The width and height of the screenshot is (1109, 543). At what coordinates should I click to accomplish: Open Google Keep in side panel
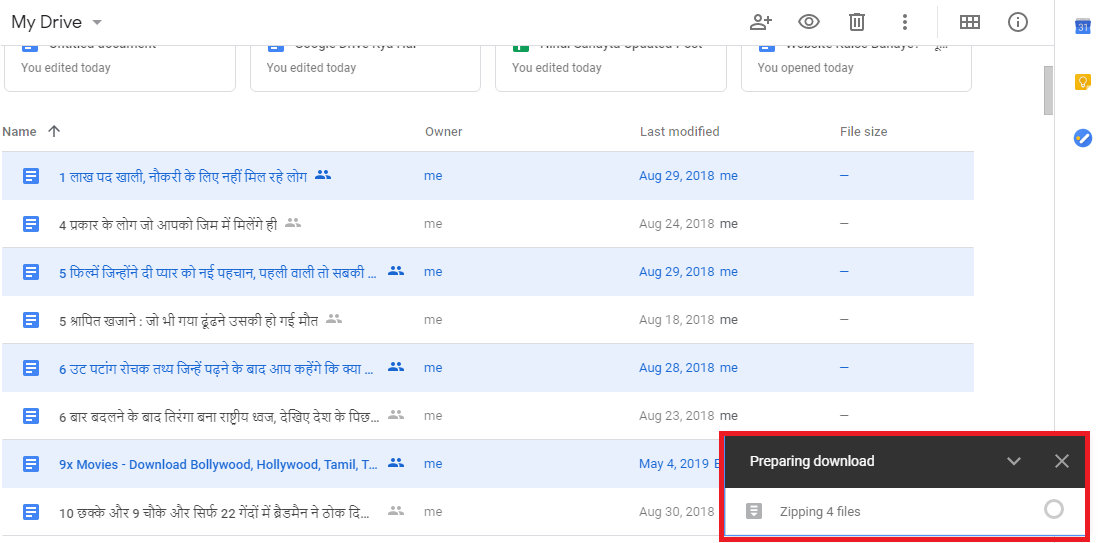click(1083, 81)
